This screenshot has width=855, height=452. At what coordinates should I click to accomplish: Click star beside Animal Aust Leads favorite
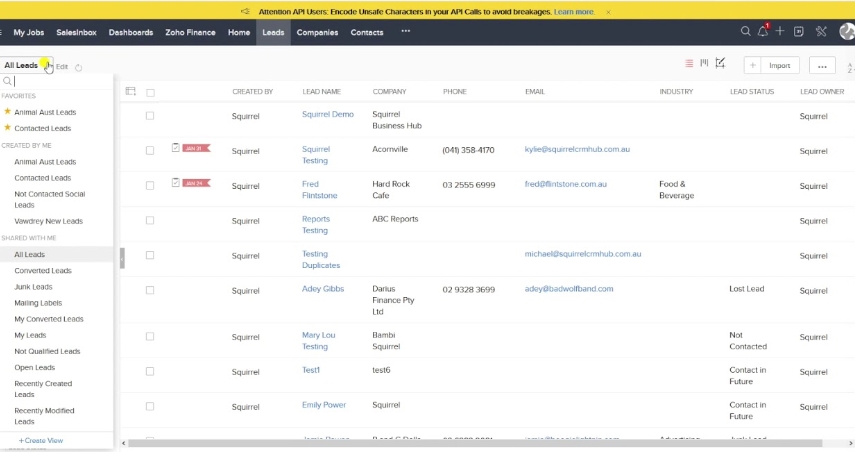click(x=8, y=111)
